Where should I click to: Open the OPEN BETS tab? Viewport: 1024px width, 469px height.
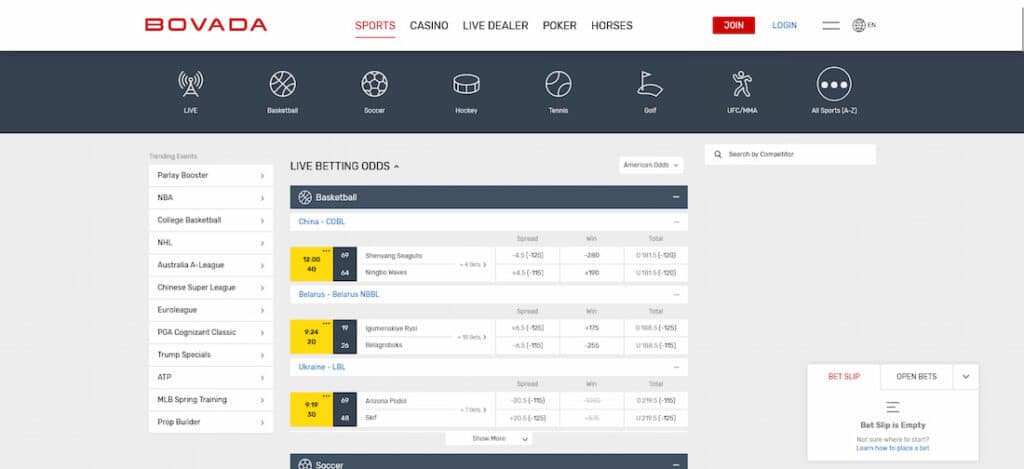pyautogui.click(x=916, y=377)
